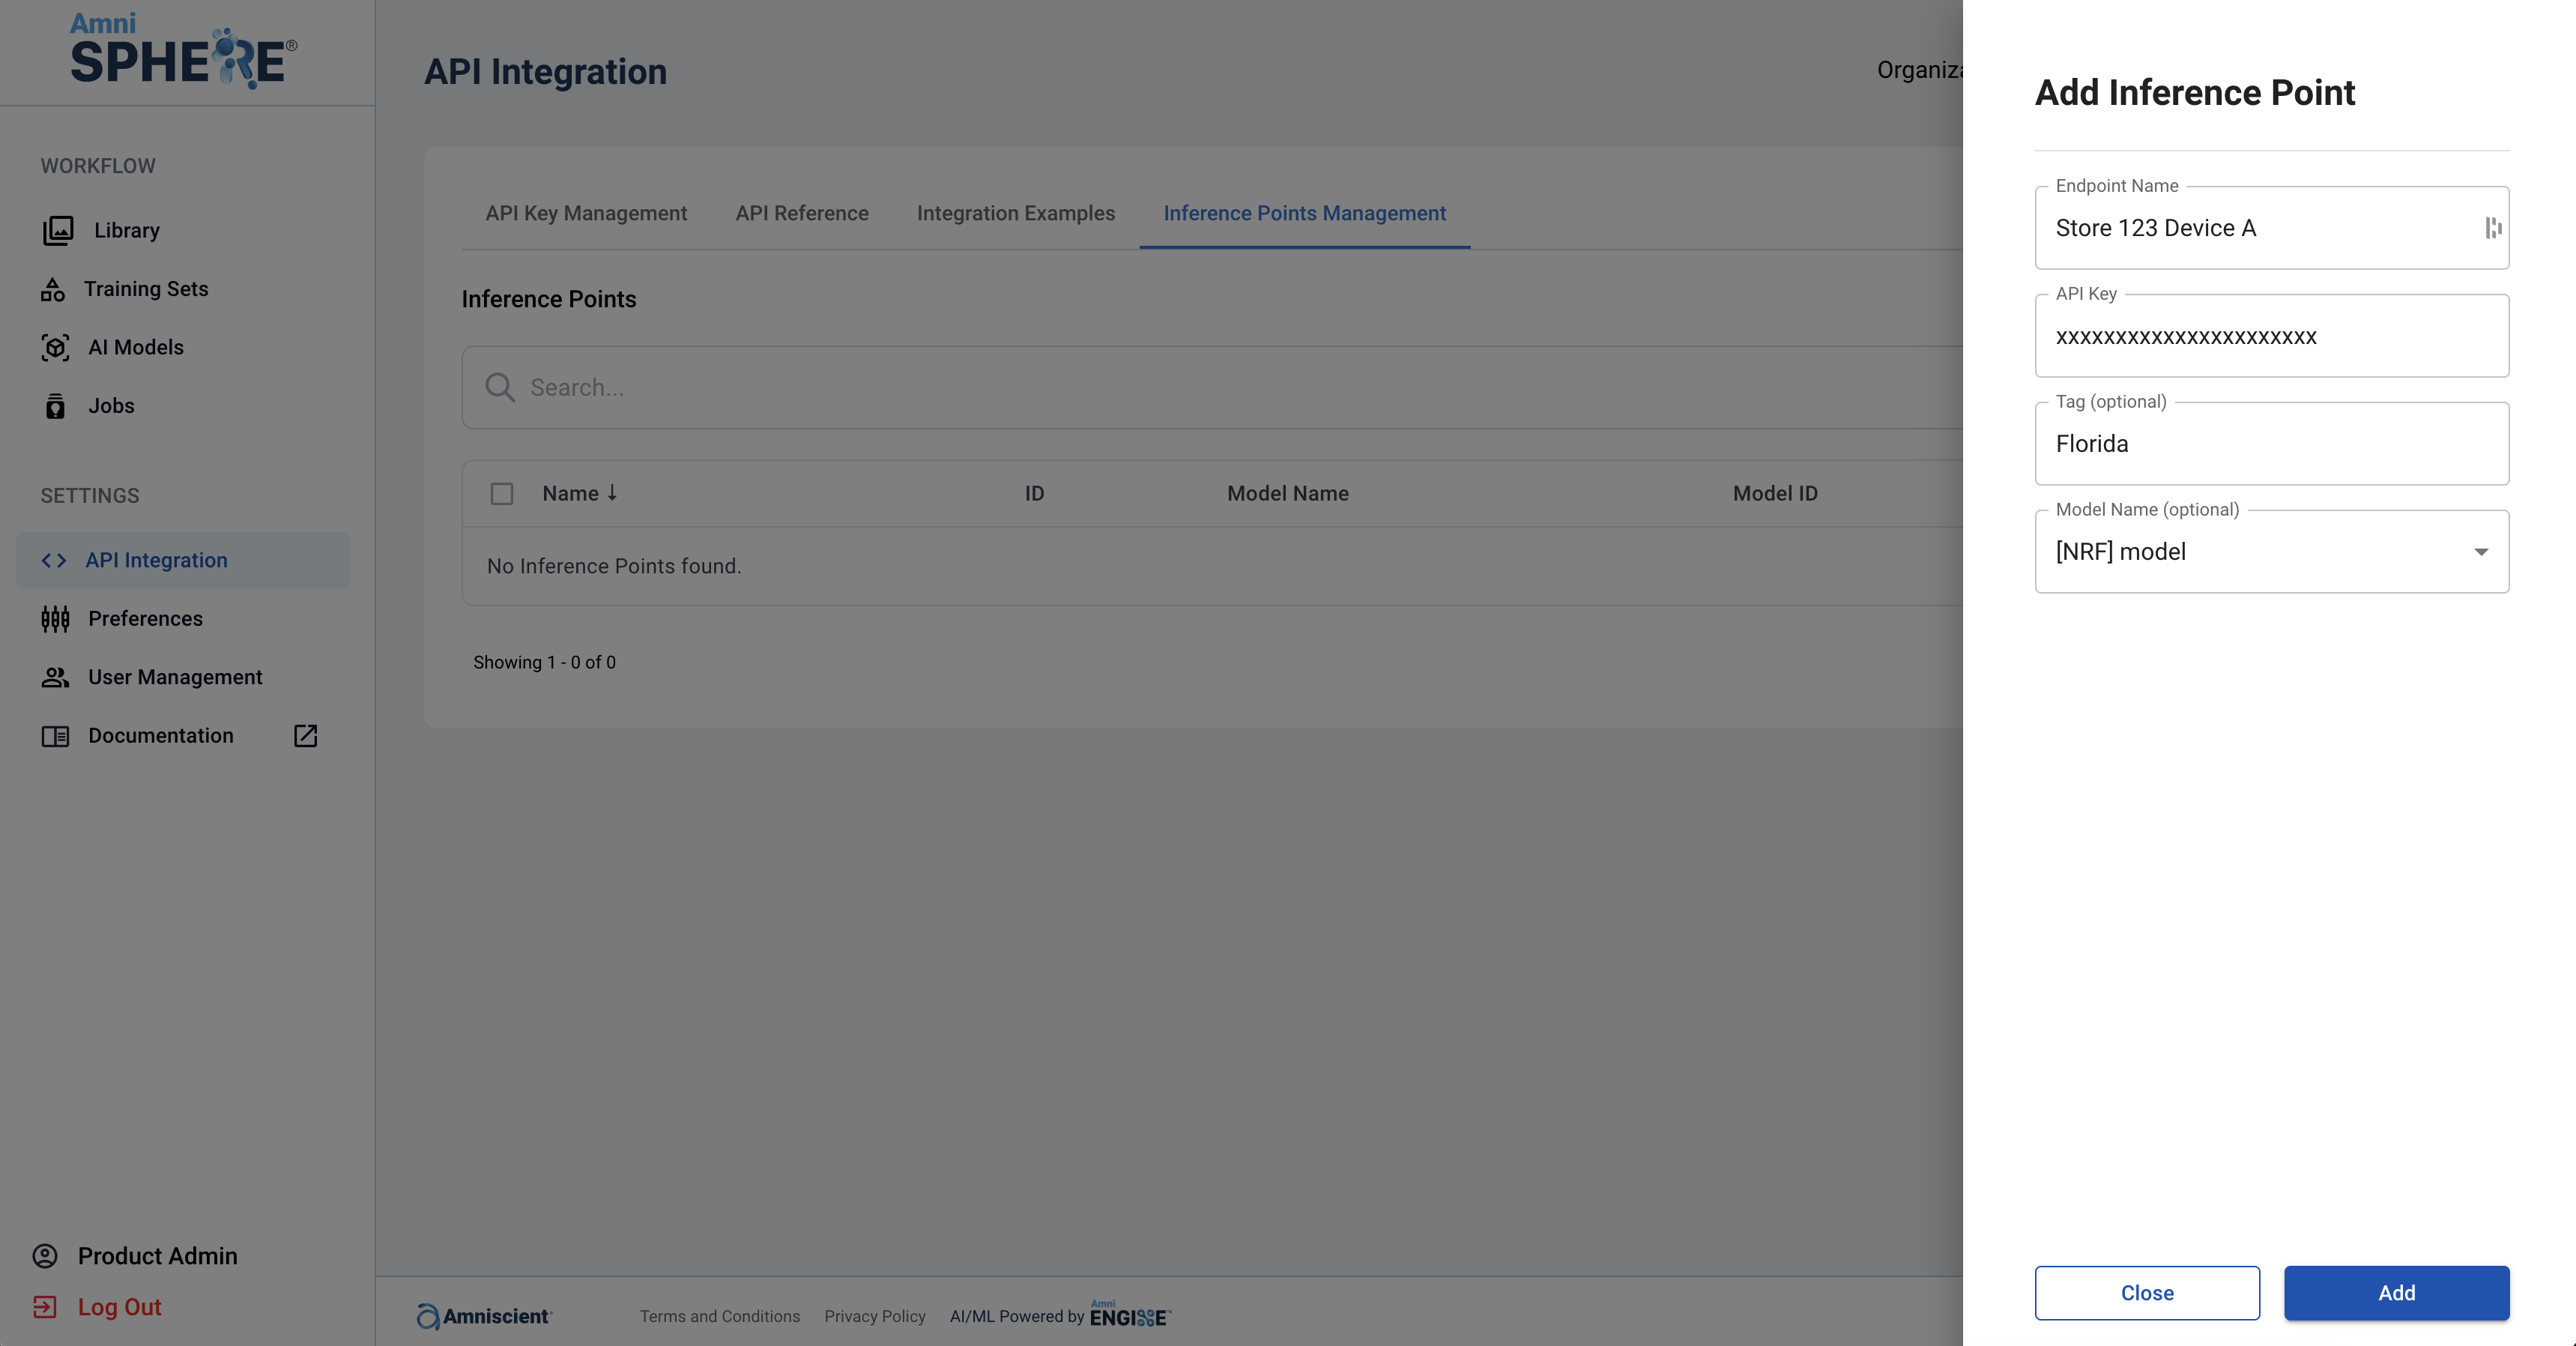Click the Tag (optional) input field
This screenshot has width=2576, height=1346.
coord(2270,444)
